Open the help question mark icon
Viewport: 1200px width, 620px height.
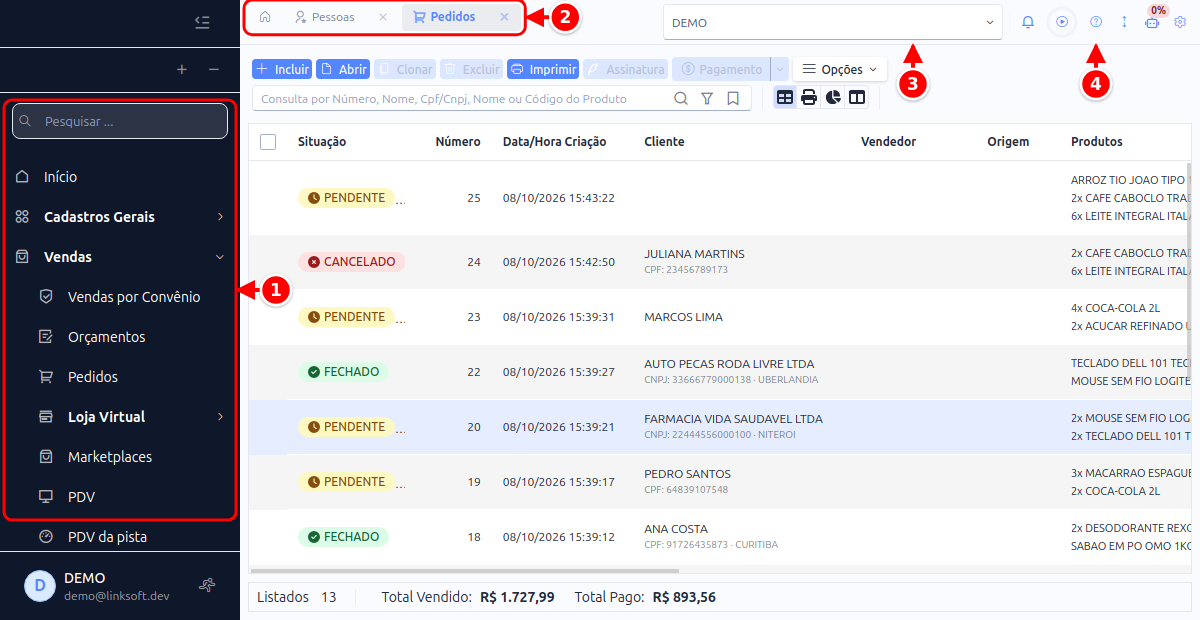point(1096,21)
